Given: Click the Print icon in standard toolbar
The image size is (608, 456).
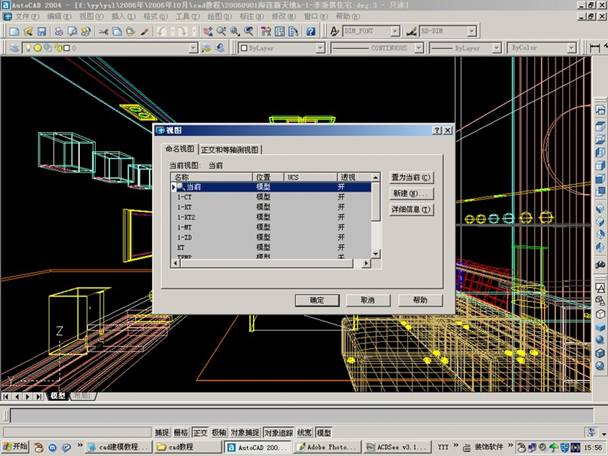Looking at the screenshot, I should coord(58,32).
